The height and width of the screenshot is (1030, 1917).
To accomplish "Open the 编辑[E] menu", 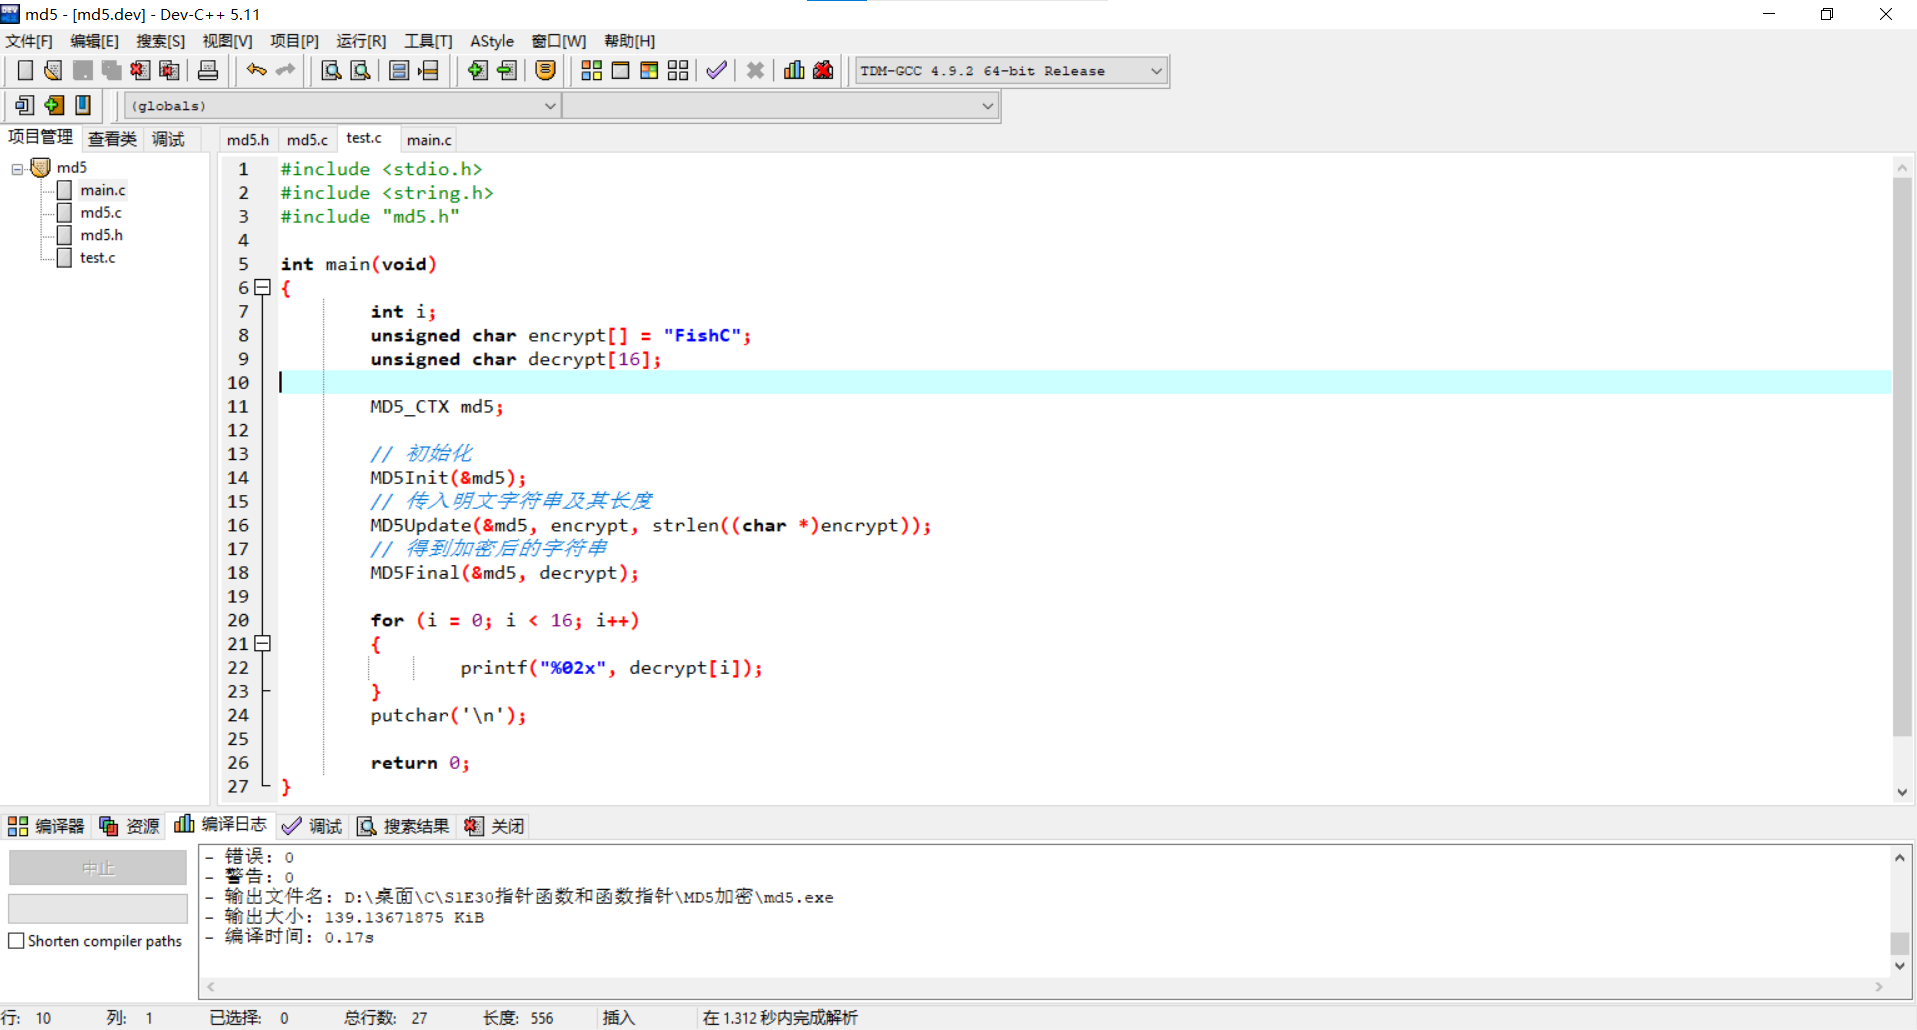I will (94, 41).
